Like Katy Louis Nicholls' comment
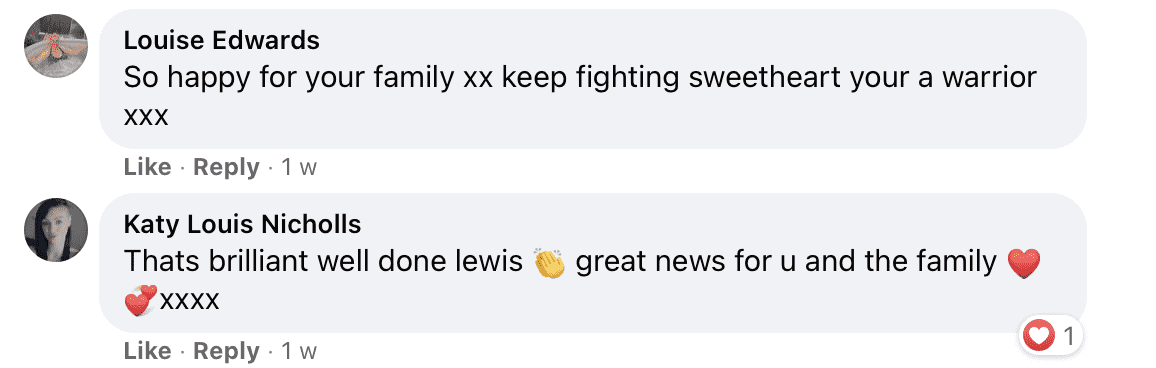Image resolution: width=1156 pixels, height=368 pixels. pyautogui.click(x=147, y=351)
